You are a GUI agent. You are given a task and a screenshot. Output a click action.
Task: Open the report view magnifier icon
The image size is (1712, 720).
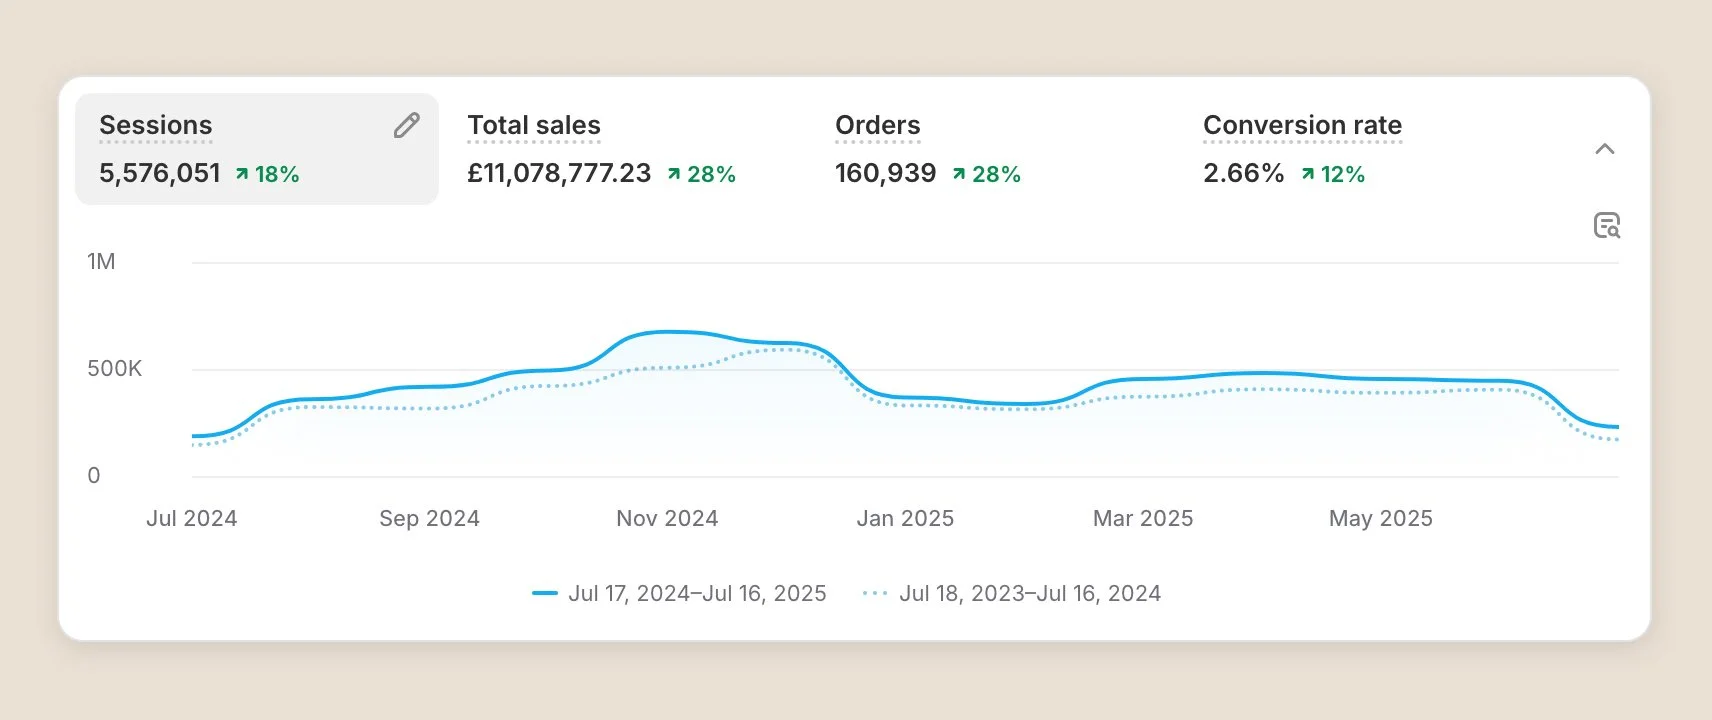(1606, 225)
